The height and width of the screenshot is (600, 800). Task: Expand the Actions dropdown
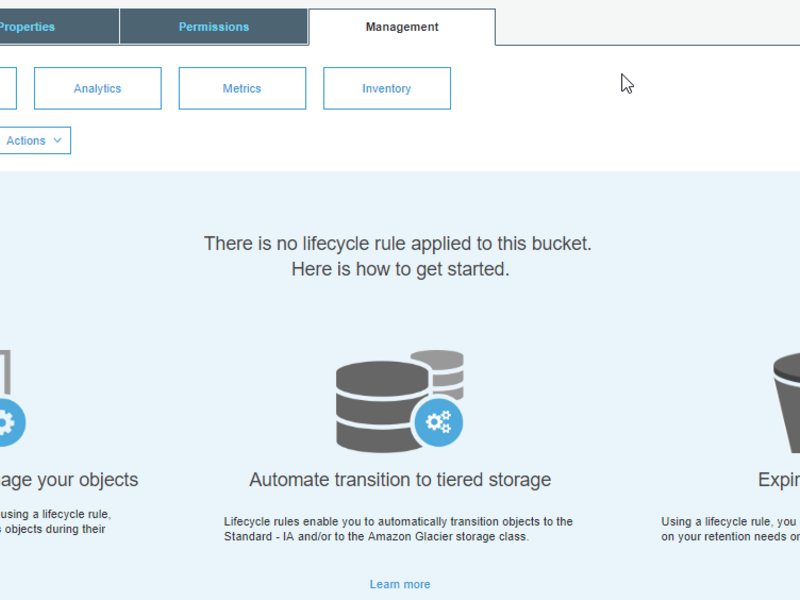[x=35, y=140]
